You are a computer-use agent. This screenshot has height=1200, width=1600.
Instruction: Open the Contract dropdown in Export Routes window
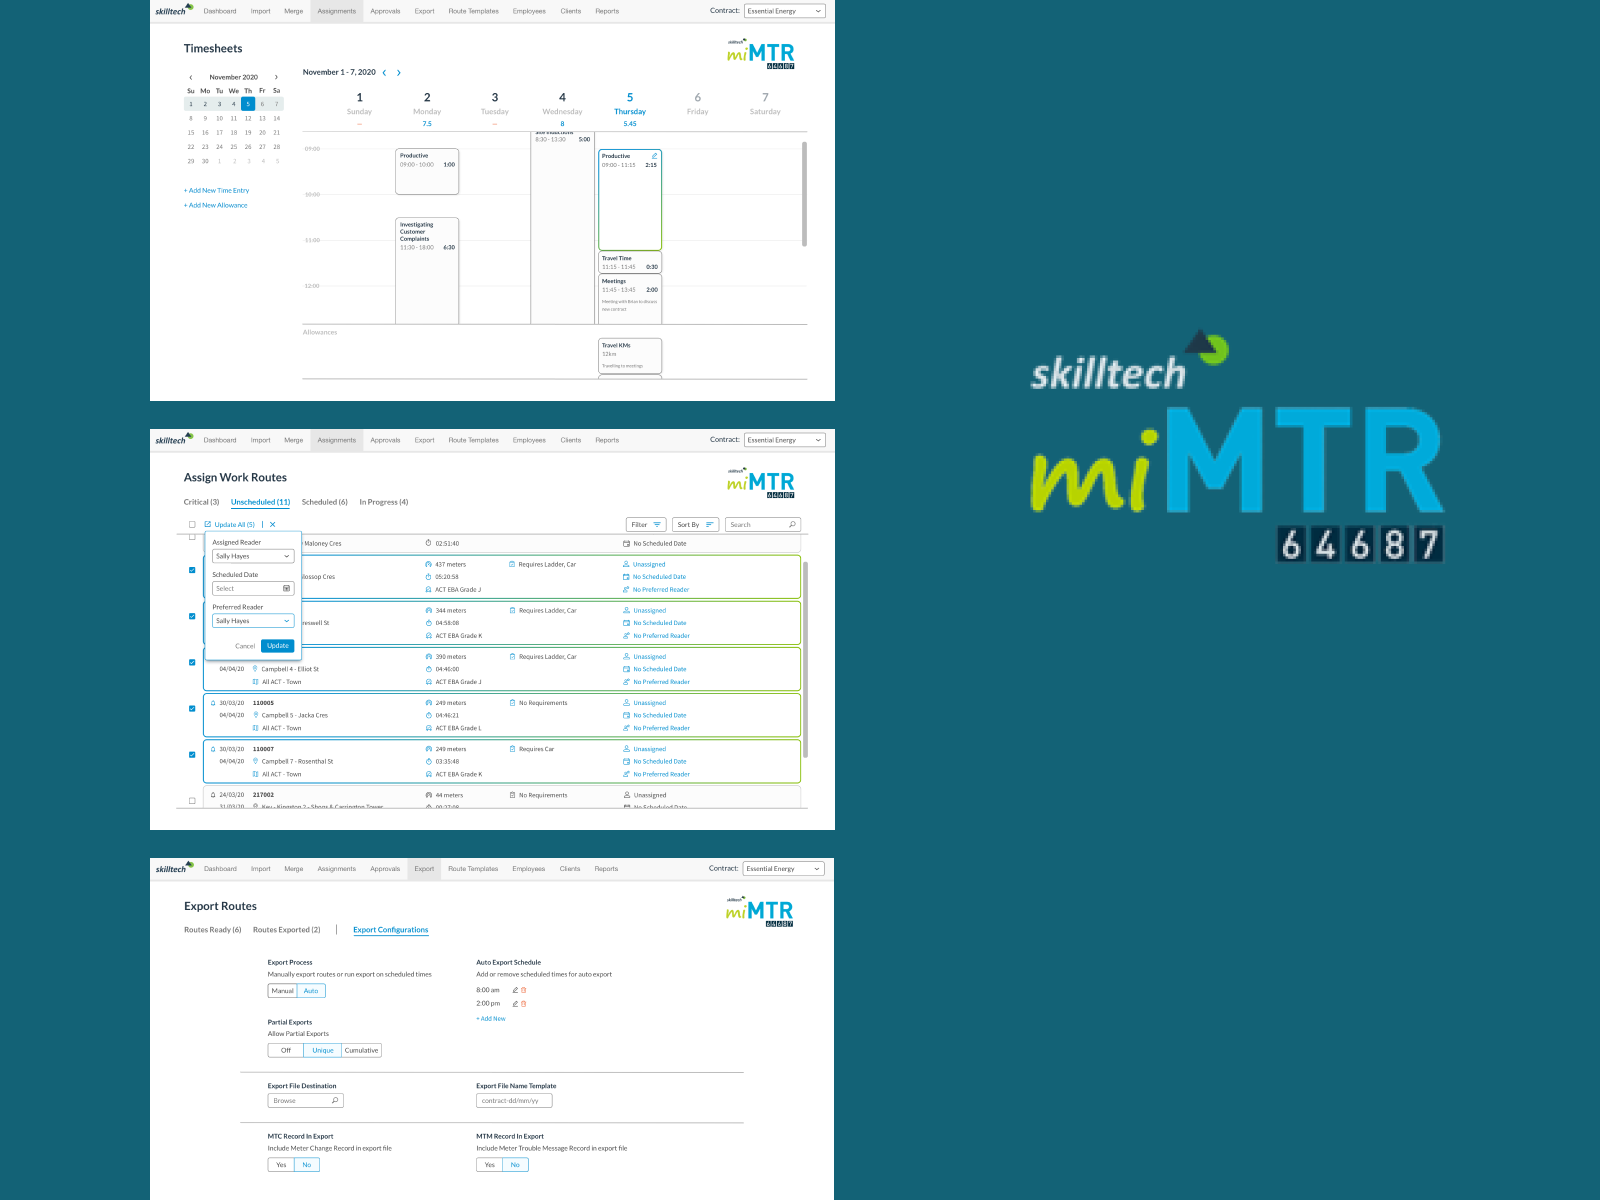click(784, 868)
